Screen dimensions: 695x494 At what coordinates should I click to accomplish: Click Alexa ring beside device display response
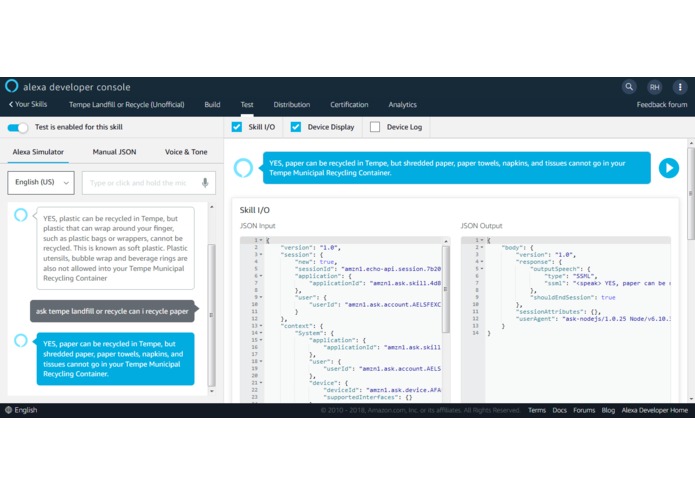point(243,168)
